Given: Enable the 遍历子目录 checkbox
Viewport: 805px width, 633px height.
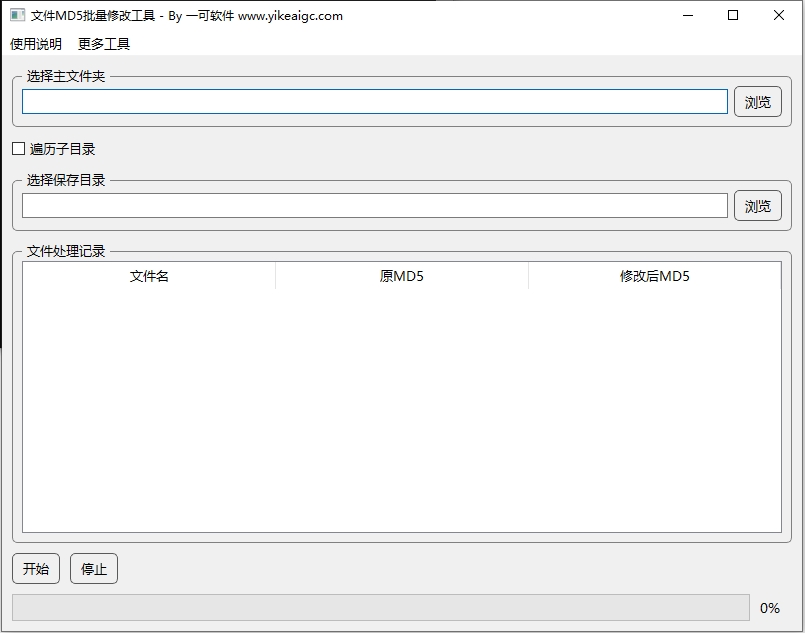Looking at the screenshot, I should pyautogui.click(x=18, y=149).
